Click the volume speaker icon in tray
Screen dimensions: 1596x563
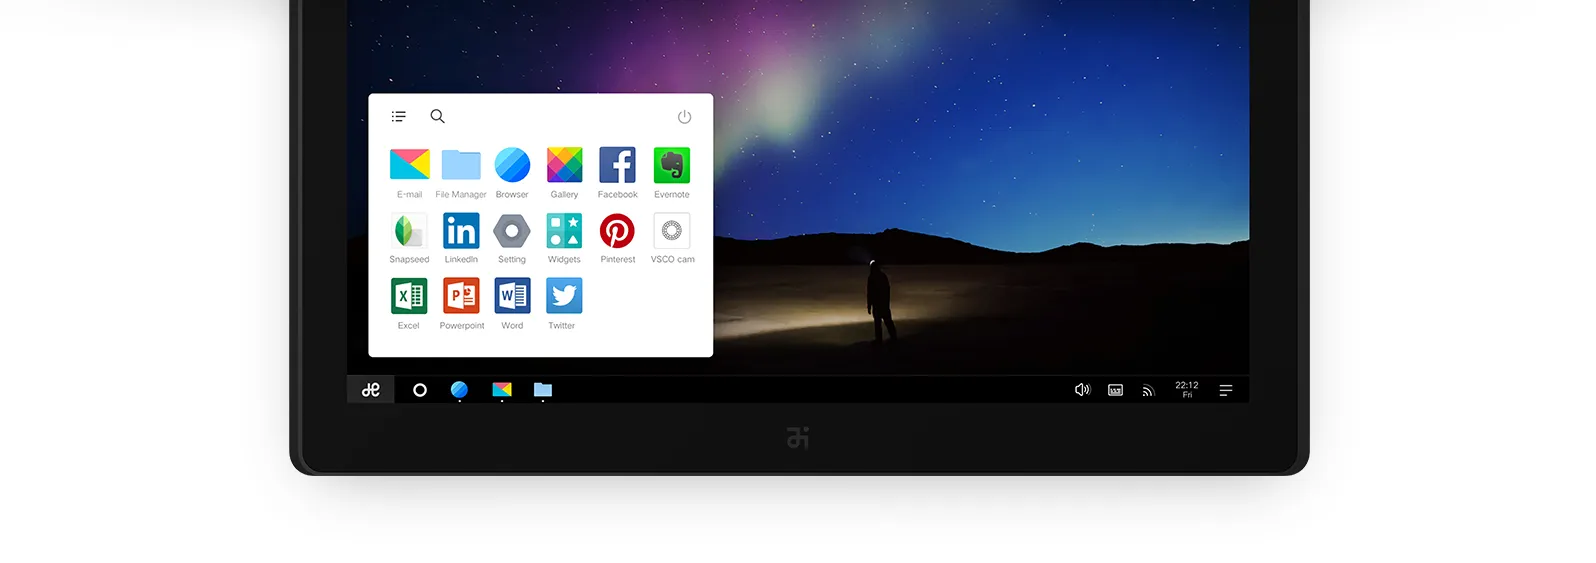[1082, 390]
